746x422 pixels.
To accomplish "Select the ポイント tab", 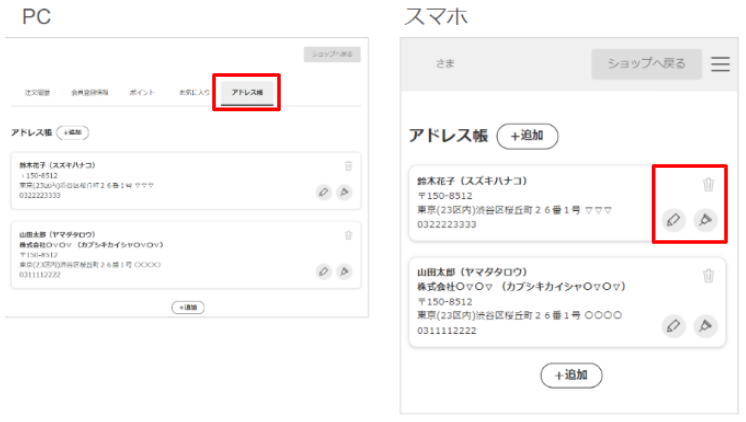I will (141, 92).
